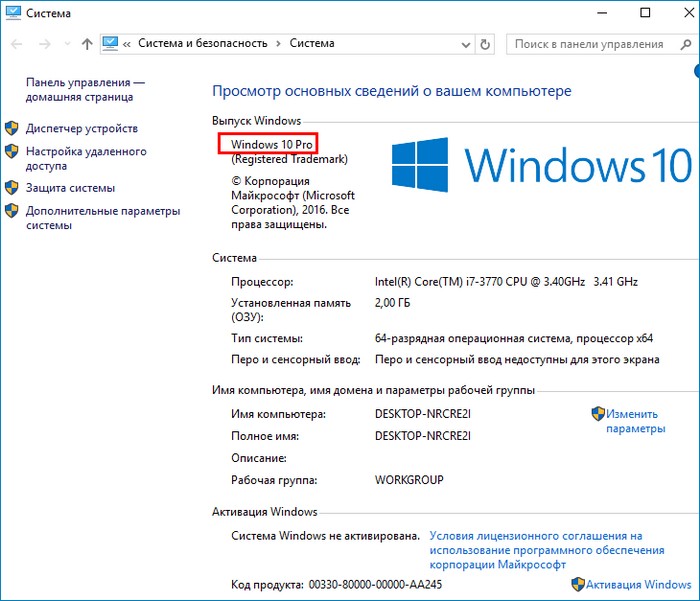Click the shield icon beside Защита системы

(x=12, y=188)
